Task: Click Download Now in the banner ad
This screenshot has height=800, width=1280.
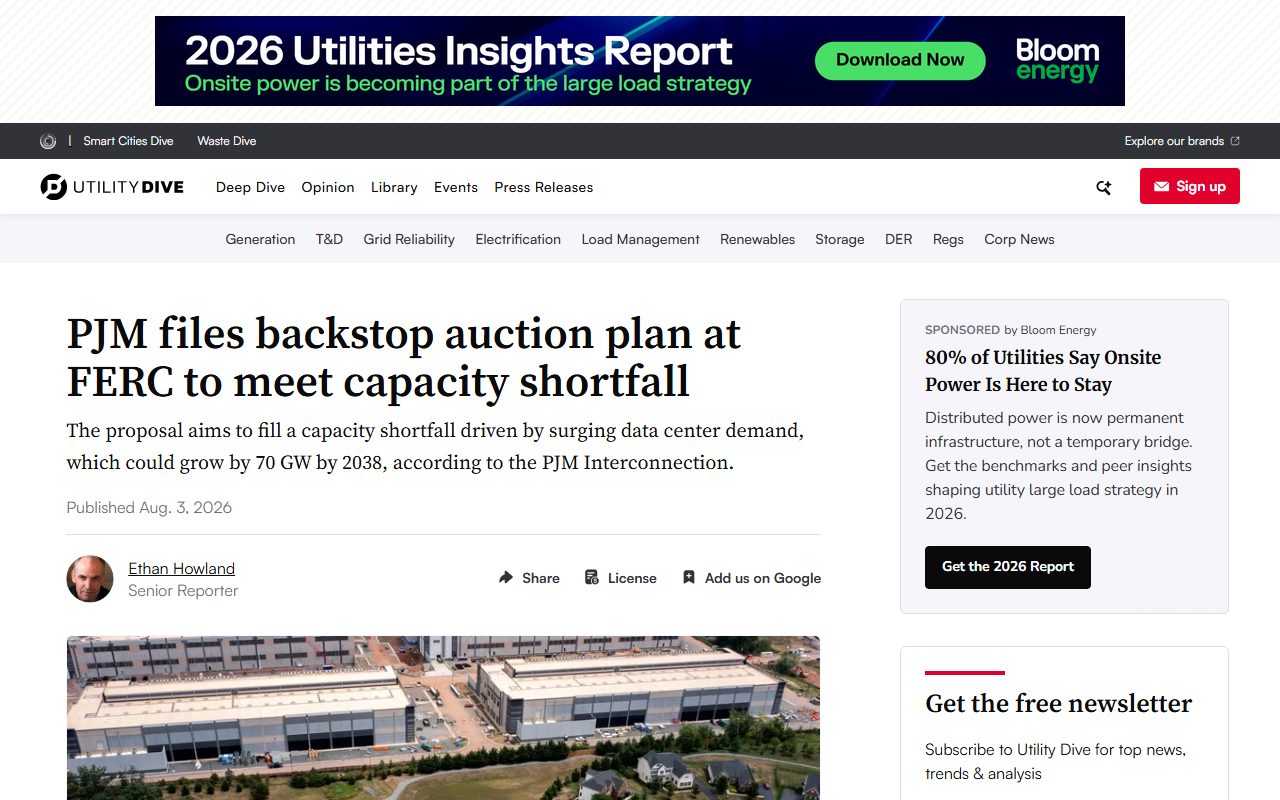Action: (x=900, y=60)
